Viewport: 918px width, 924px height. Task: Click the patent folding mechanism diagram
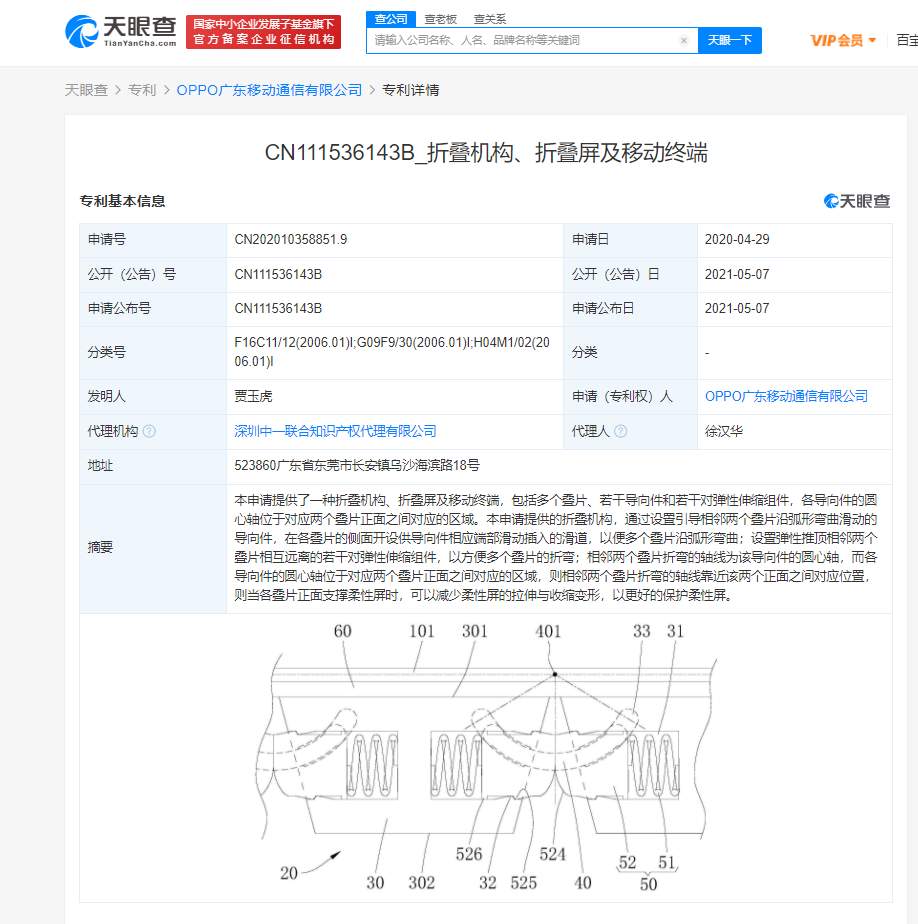pyautogui.click(x=486, y=758)
